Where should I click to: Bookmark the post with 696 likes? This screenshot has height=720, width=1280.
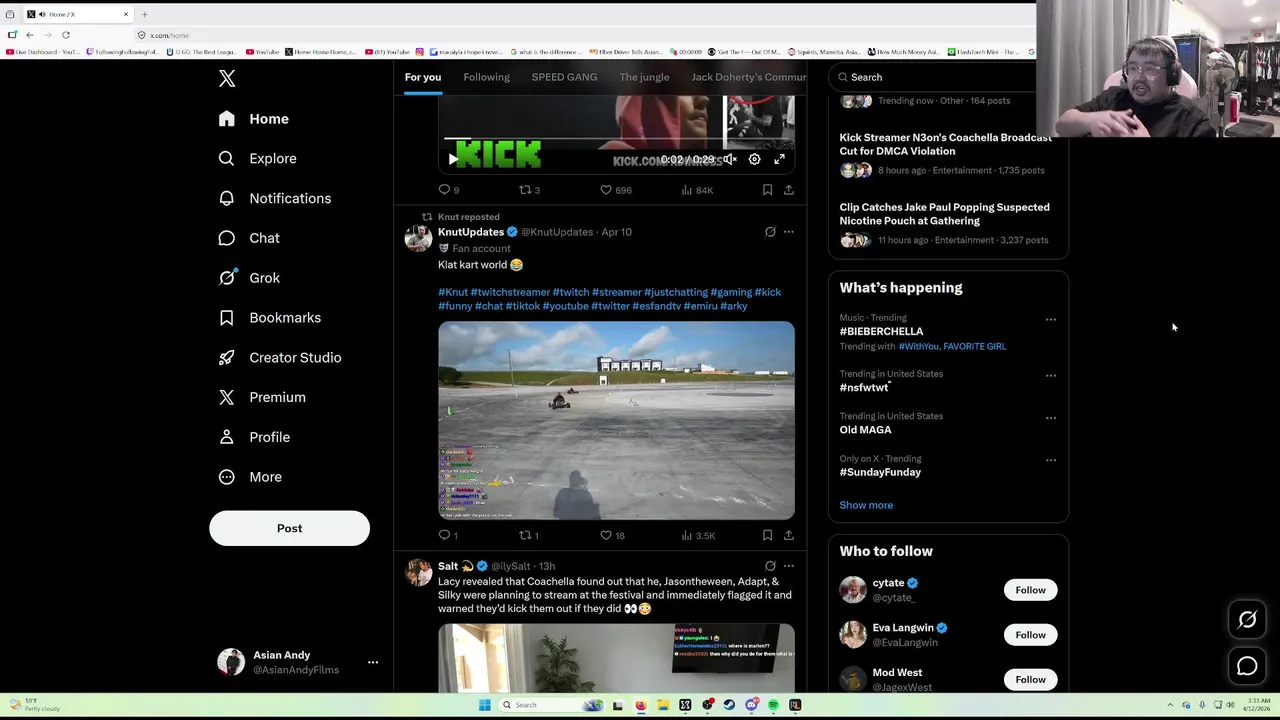coord(767,190)
